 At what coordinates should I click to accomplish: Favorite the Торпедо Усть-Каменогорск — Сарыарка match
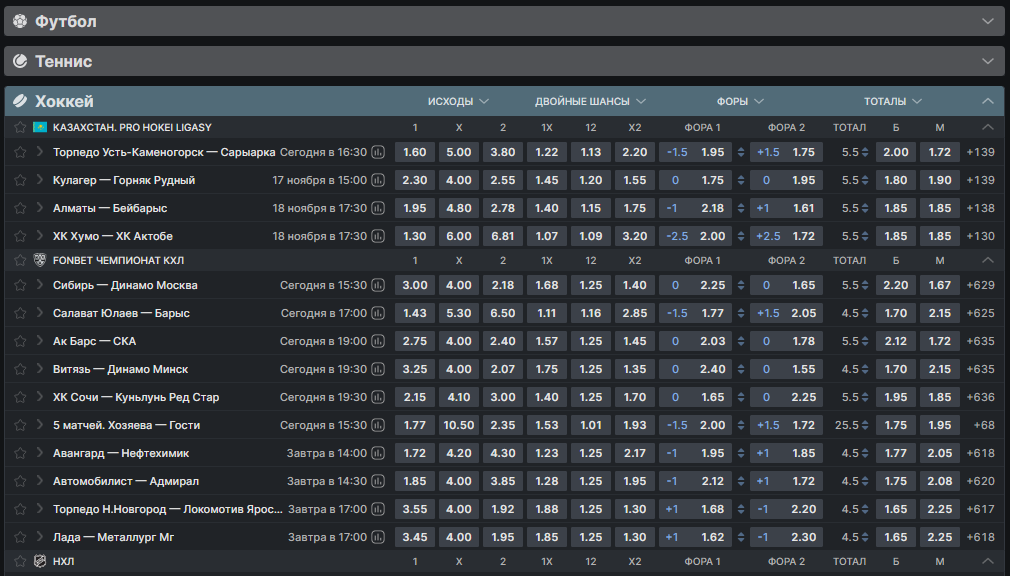(20, 152)
